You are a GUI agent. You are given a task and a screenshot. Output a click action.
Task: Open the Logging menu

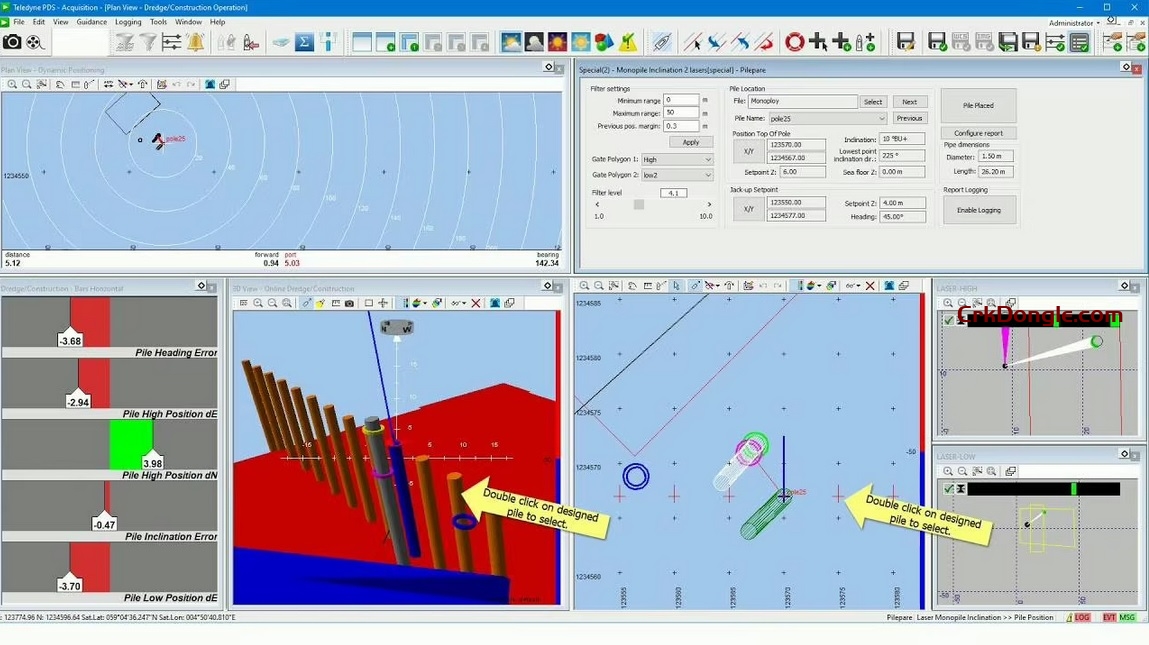tap(127, 21)
